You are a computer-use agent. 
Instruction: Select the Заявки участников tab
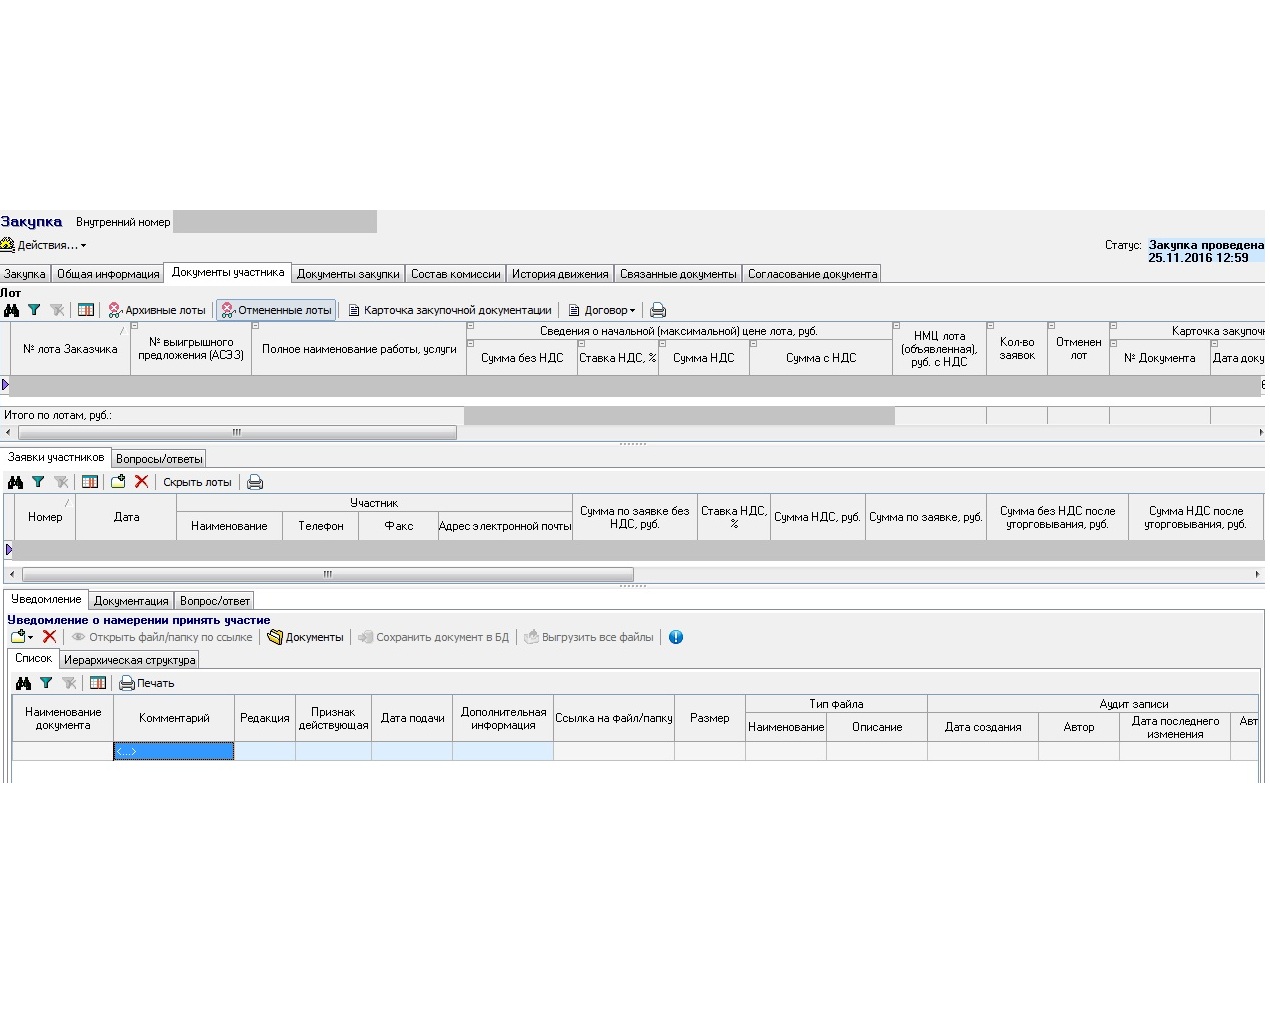(x=56, y=457)
